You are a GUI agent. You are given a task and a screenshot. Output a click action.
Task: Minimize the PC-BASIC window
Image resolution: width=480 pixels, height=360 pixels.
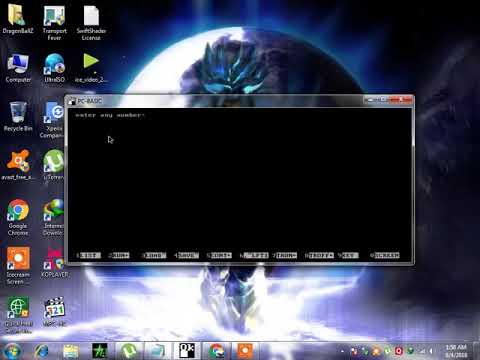coord(369,99)
